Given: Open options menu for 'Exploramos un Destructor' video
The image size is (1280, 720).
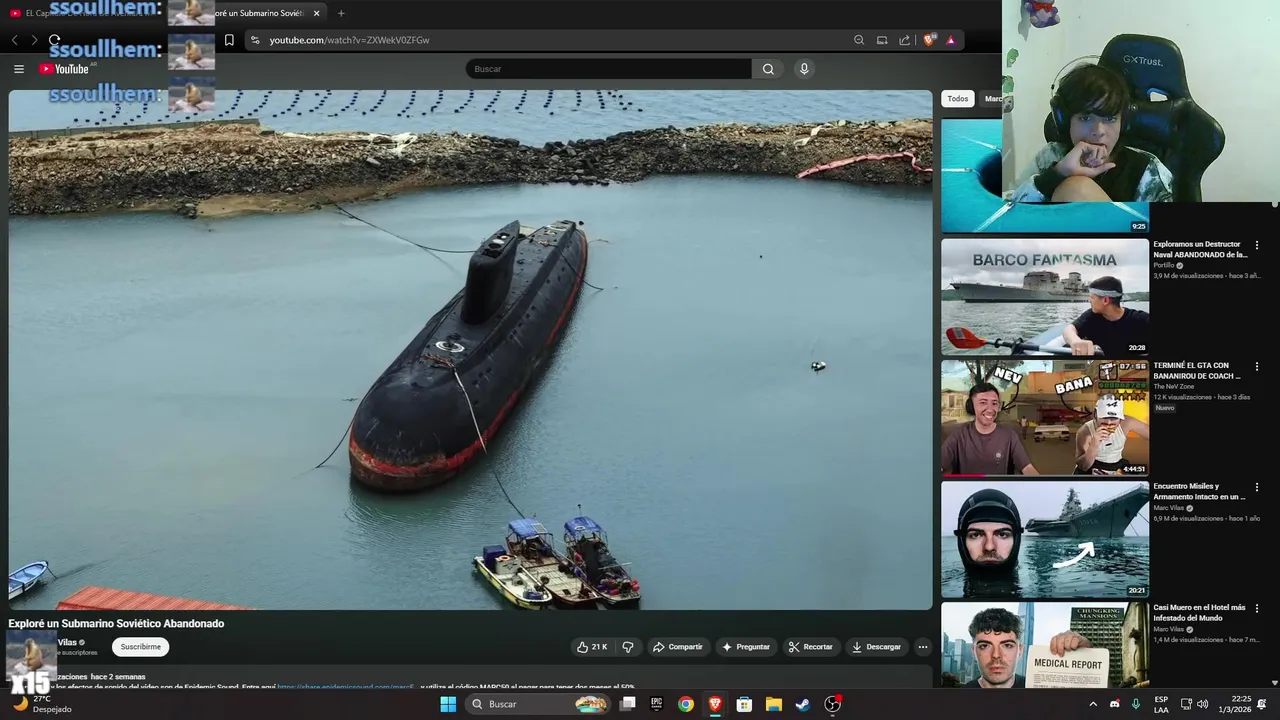Looking at the screenshot, I should 1257,245.
